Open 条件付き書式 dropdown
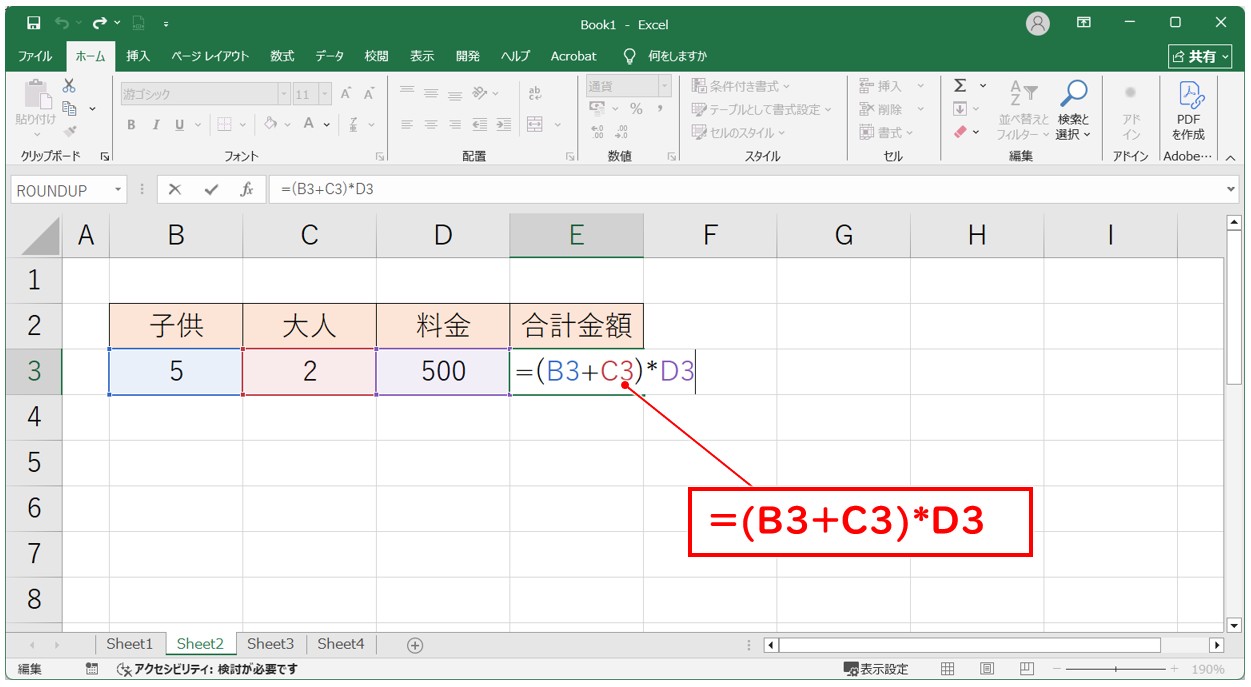This screenshot has height=687, width=1251. pyautogui.click(x=741, y=86)
